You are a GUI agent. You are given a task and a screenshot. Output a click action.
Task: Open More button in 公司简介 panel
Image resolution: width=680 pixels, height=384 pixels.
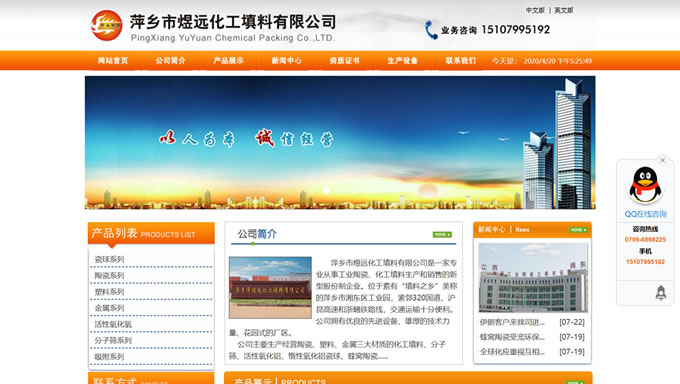pos(442,234)
